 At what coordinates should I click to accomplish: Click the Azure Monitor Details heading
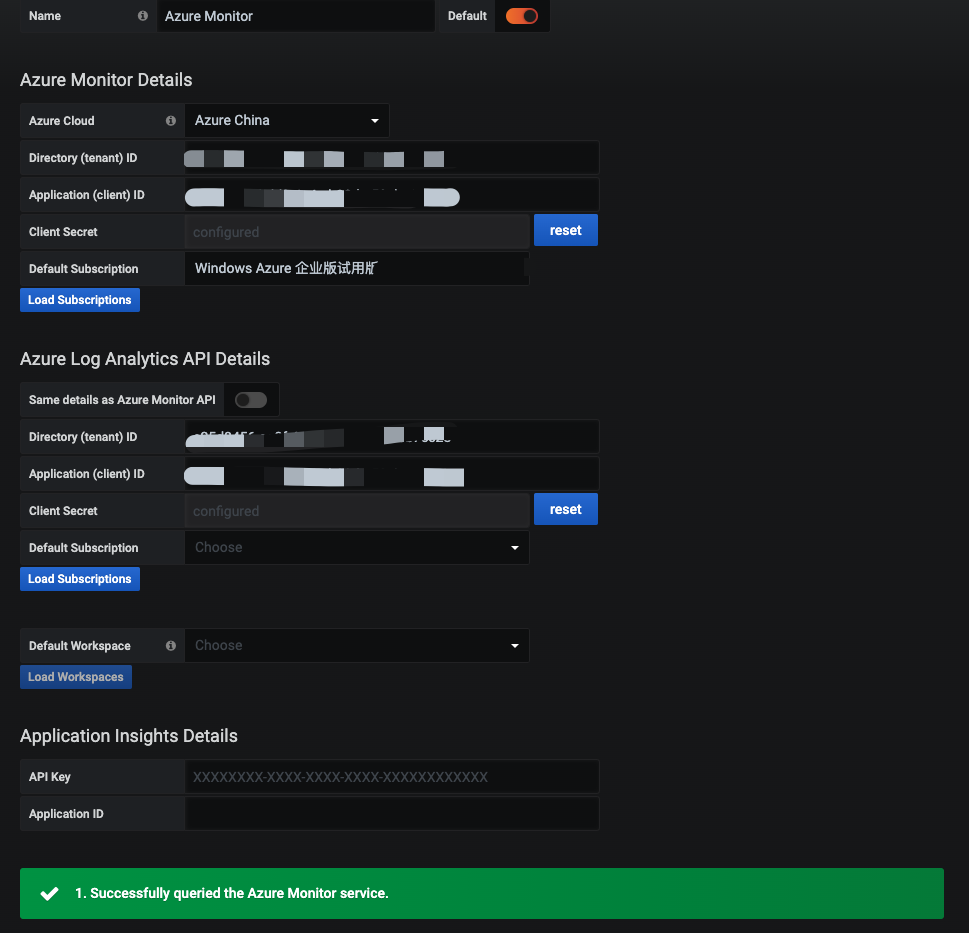106,80
